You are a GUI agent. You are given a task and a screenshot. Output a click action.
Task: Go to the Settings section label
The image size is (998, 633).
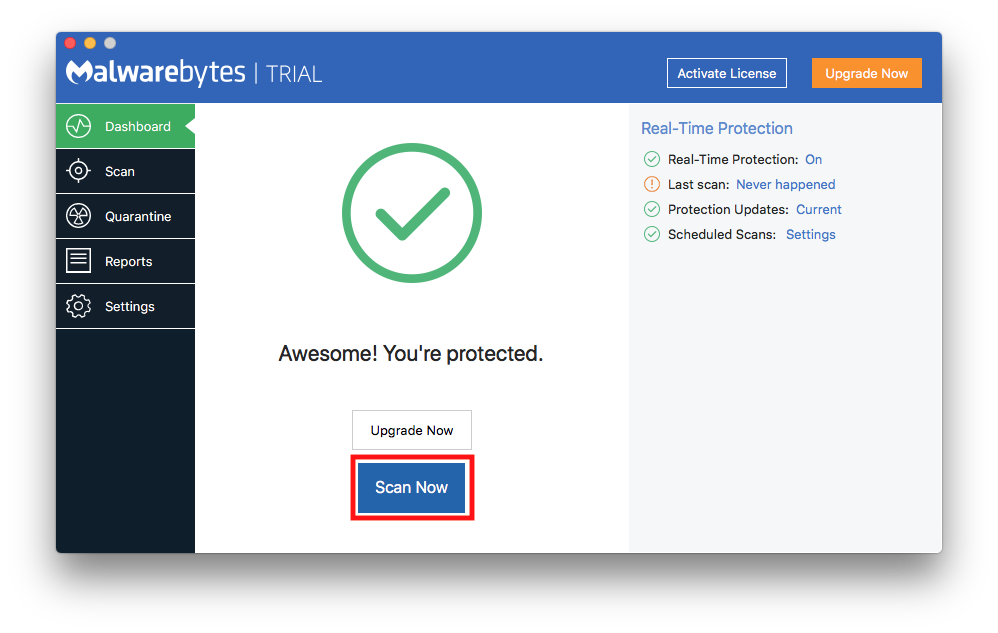130,307
